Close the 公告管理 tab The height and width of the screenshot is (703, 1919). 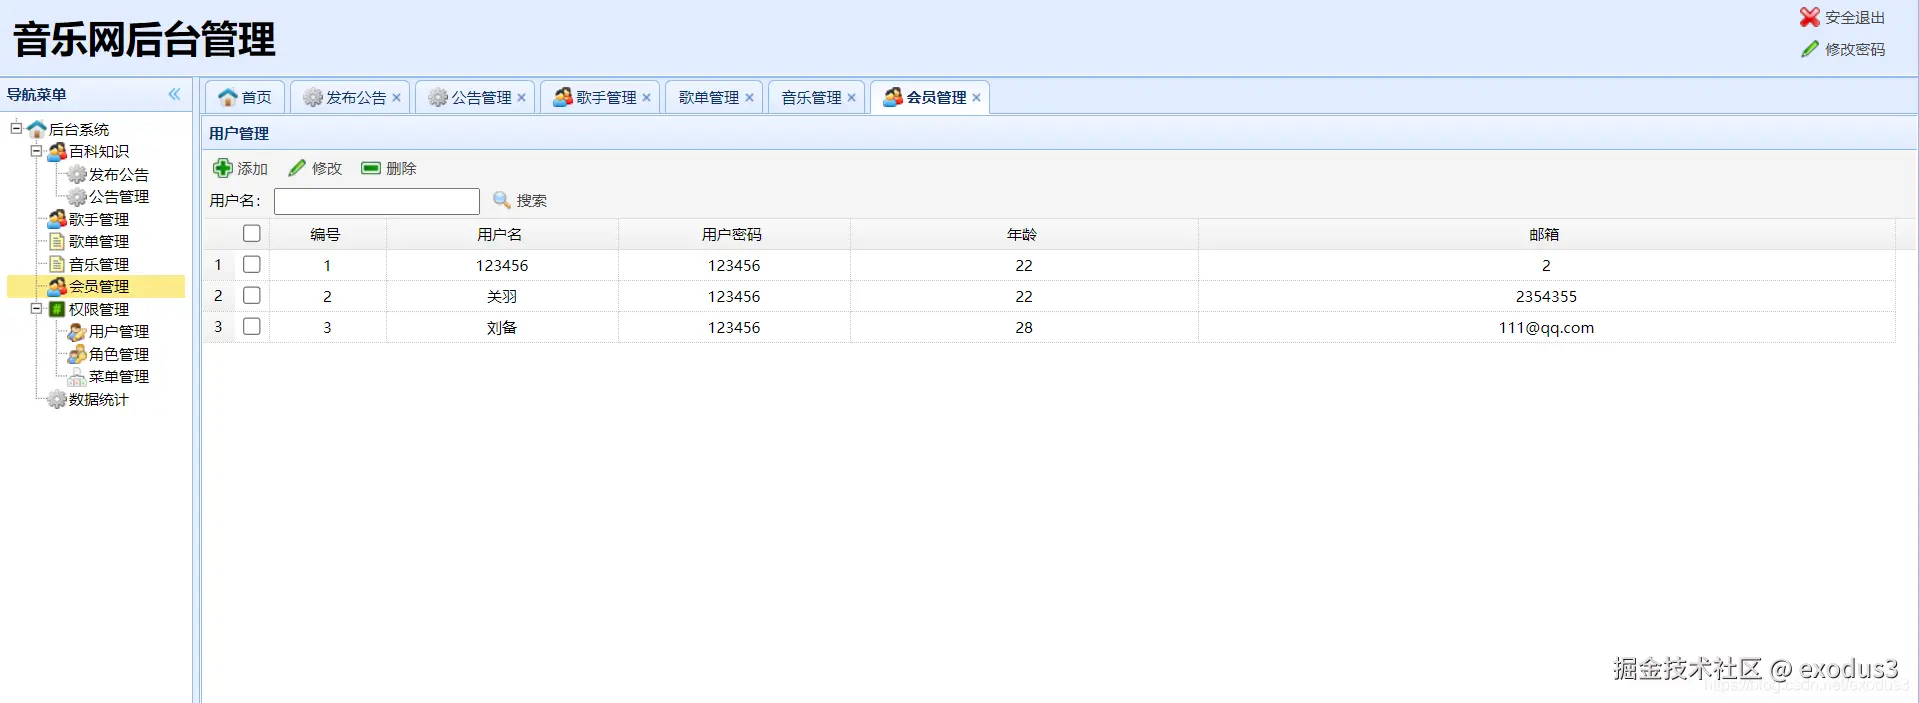(522, 98)
